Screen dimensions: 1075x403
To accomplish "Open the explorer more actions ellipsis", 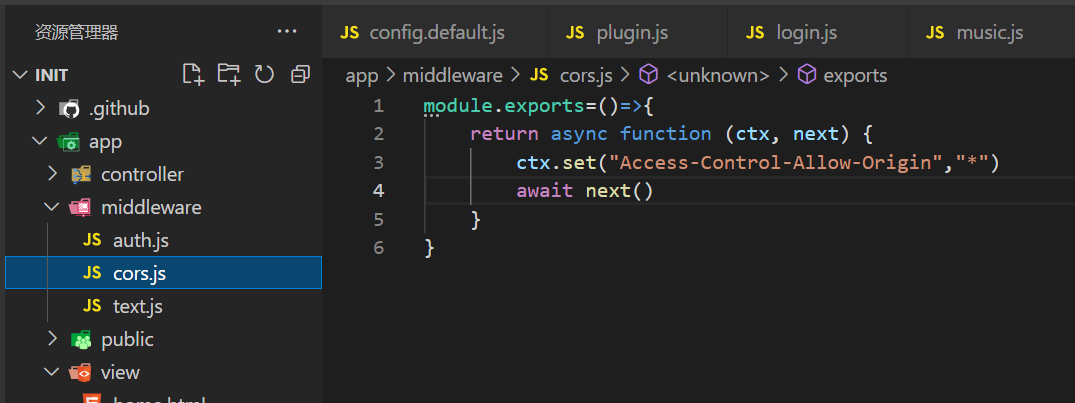I will point(287,32).
